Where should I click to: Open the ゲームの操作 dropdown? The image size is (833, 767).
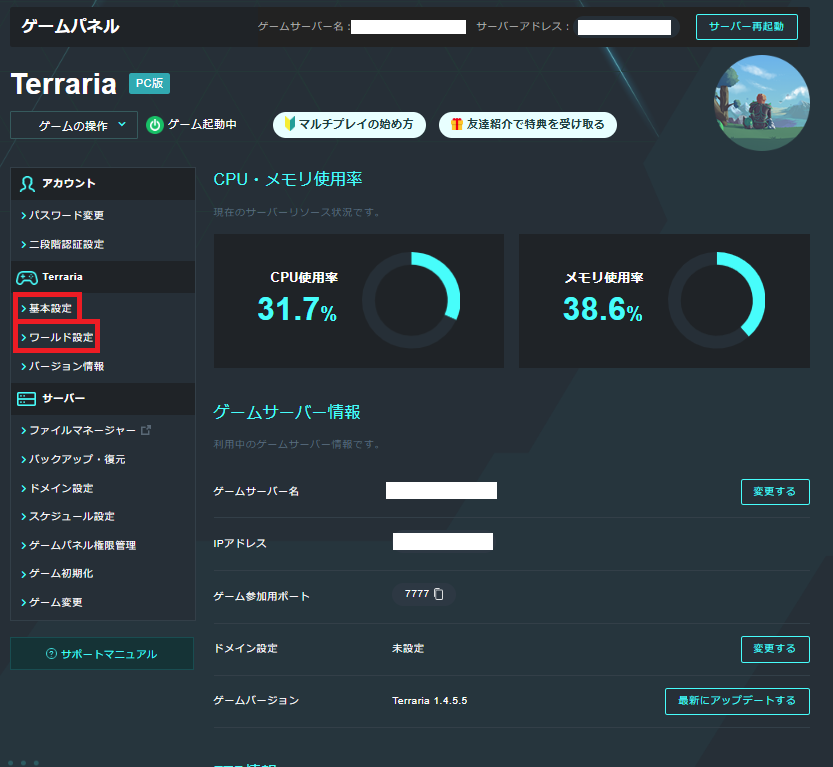74,125
